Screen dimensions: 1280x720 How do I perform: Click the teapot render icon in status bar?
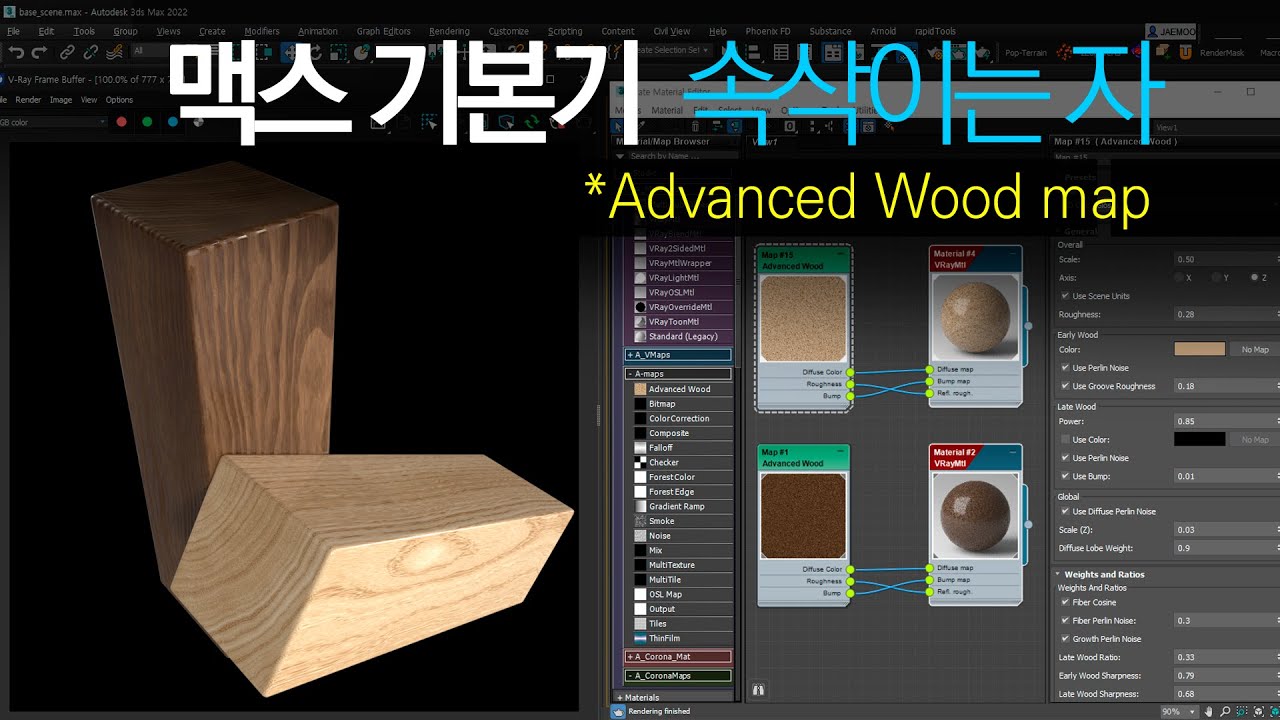(x=618, y=711)
